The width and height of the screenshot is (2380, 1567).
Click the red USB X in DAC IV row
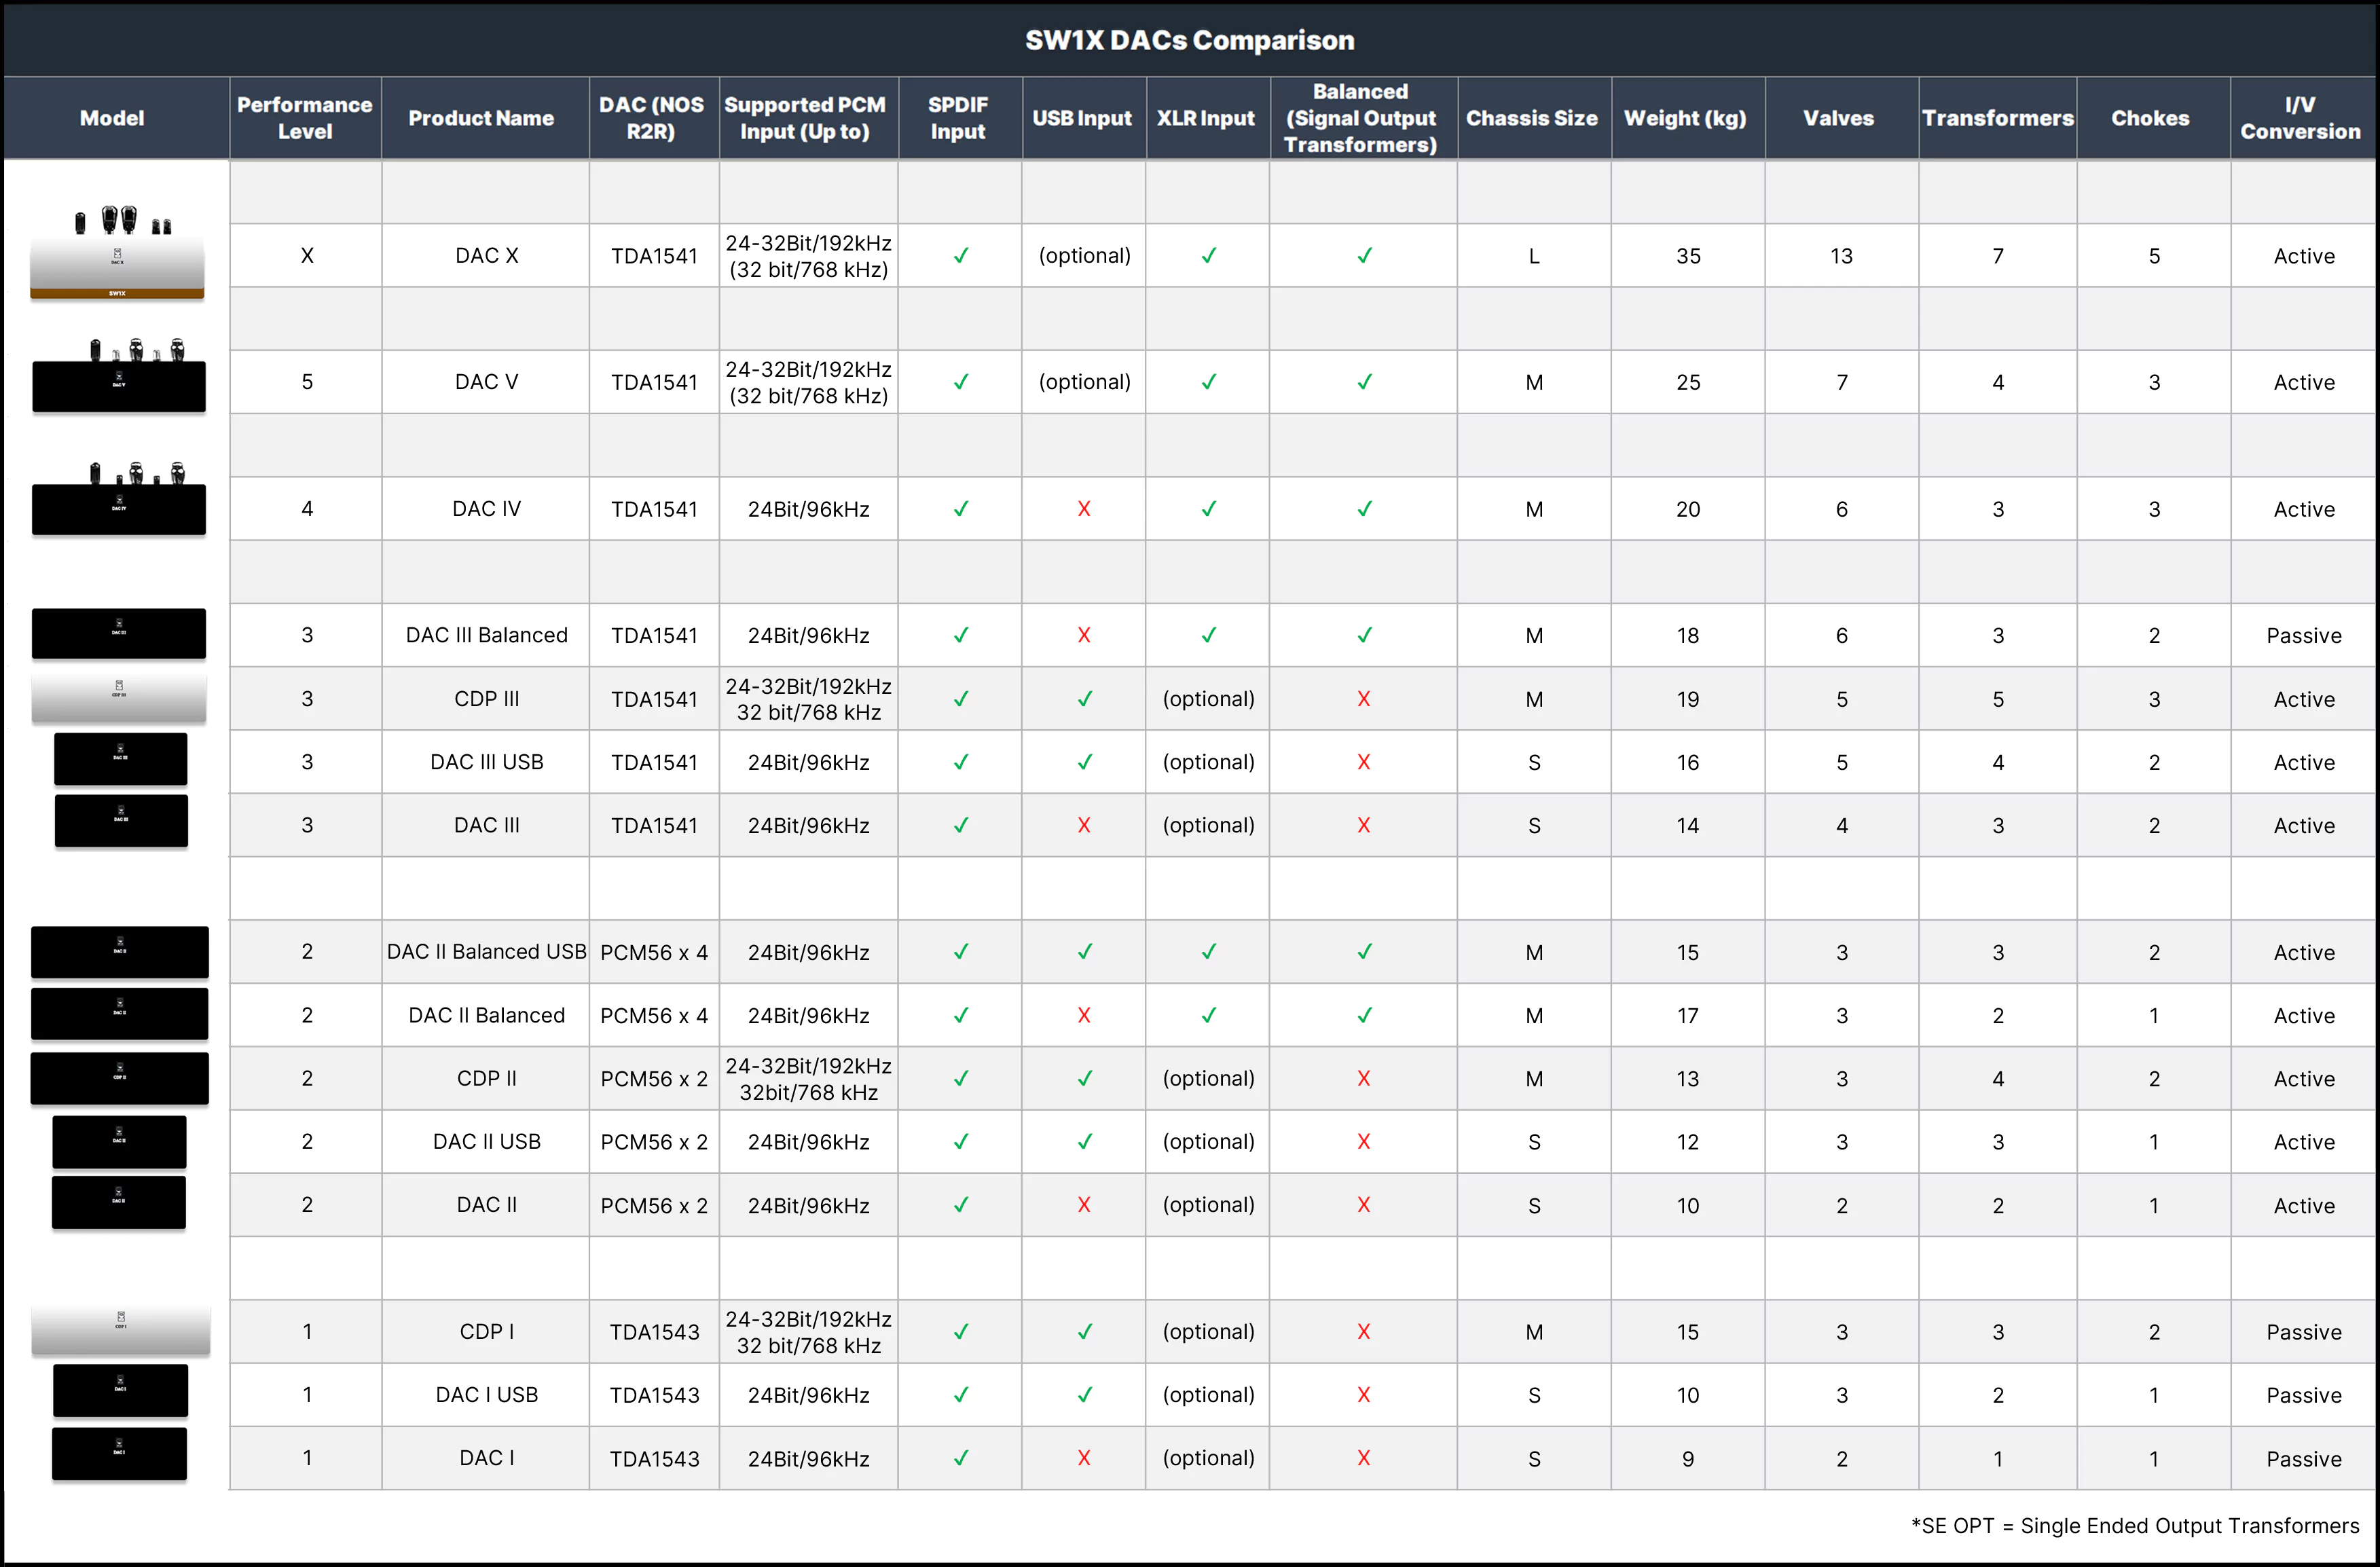(x=1084, y=509)
